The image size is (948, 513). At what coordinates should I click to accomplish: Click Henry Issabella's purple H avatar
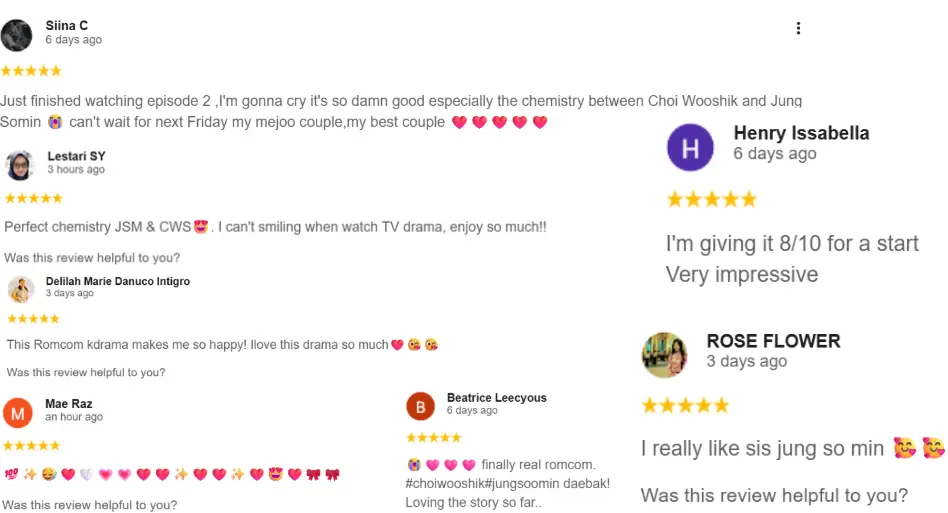click(690, 147)
